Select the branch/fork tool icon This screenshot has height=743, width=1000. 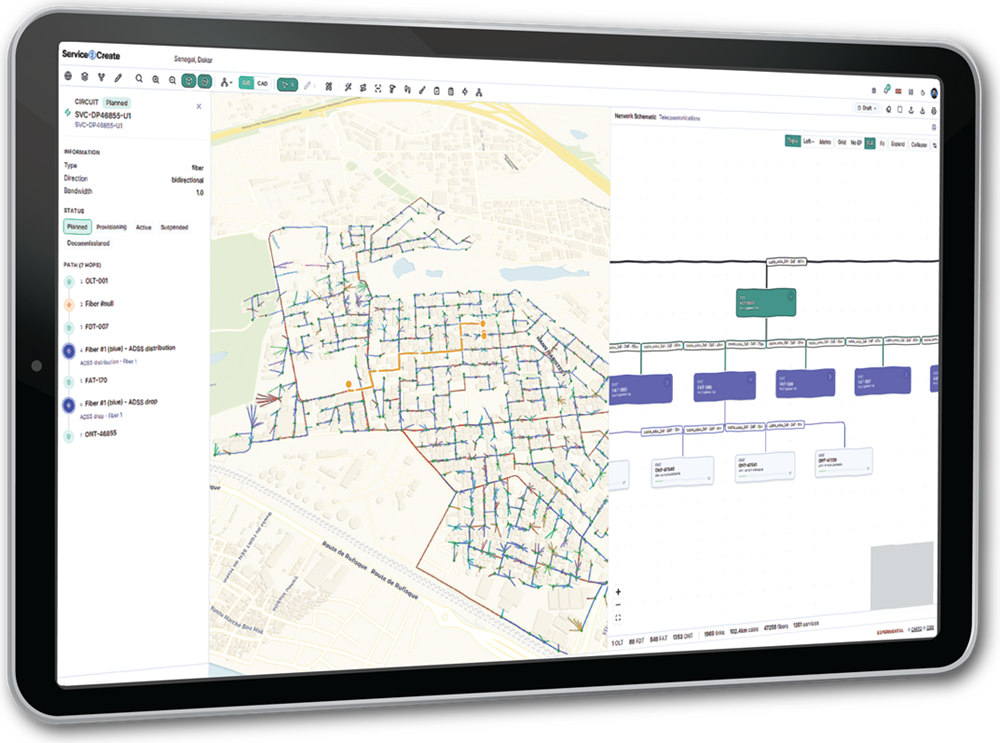[101, 77]
